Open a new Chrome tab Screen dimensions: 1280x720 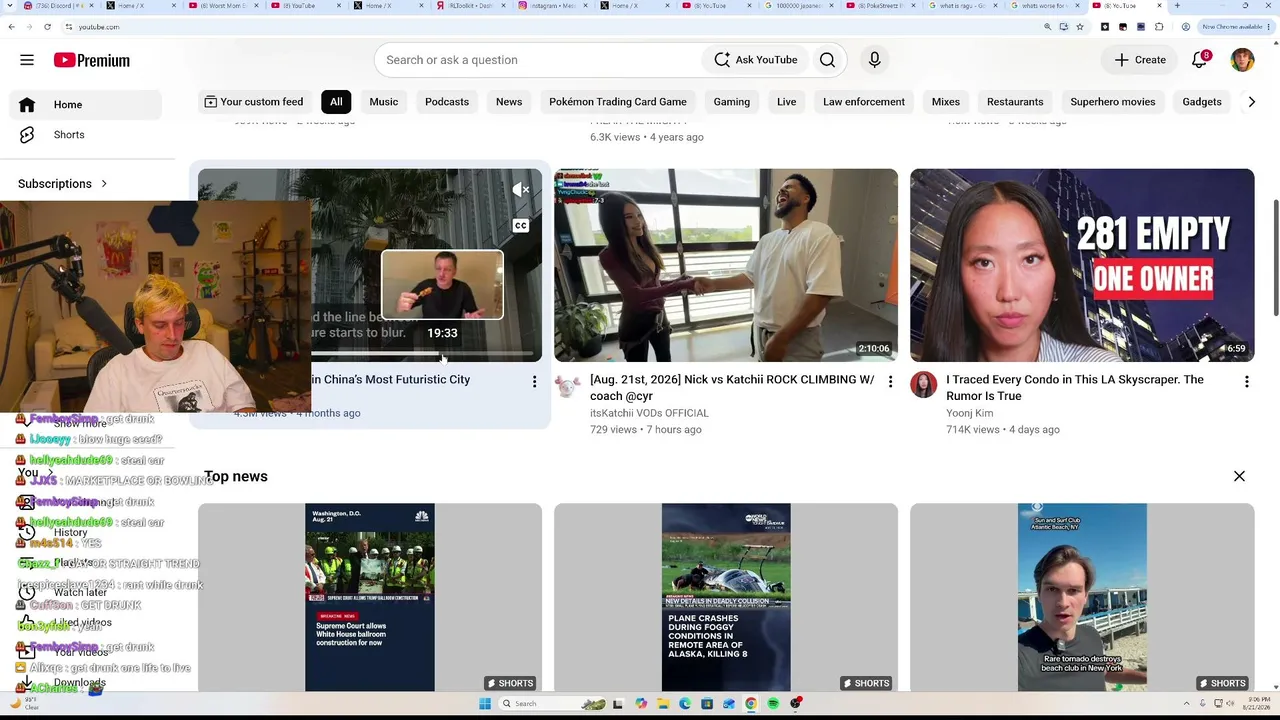tap(1177, 6)
